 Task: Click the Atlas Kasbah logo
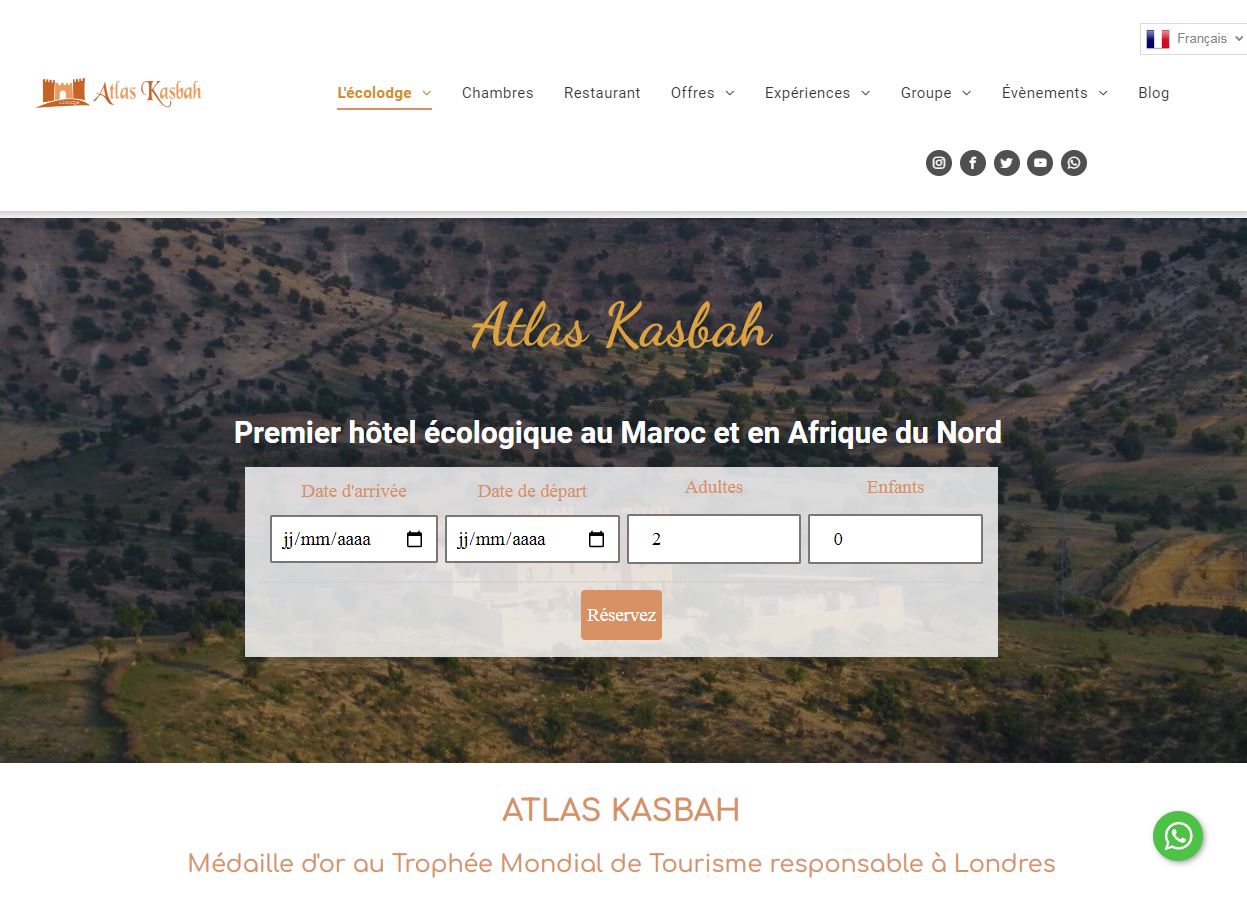[119, 92]
